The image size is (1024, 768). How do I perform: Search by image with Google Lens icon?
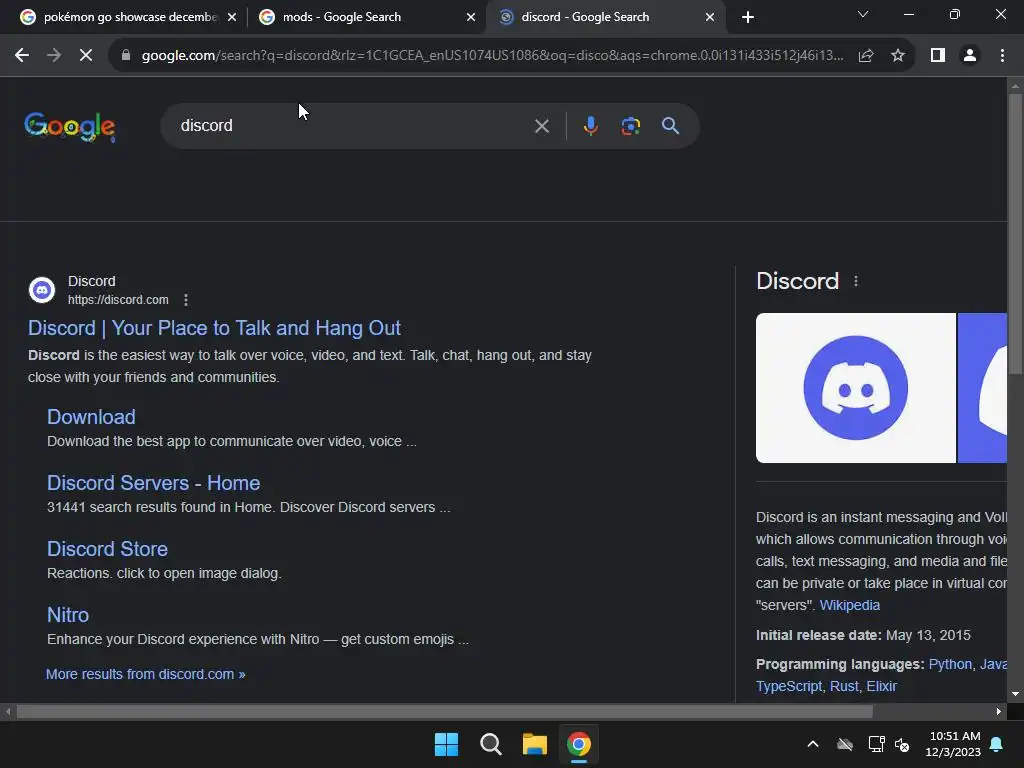[x=630, y=125]
